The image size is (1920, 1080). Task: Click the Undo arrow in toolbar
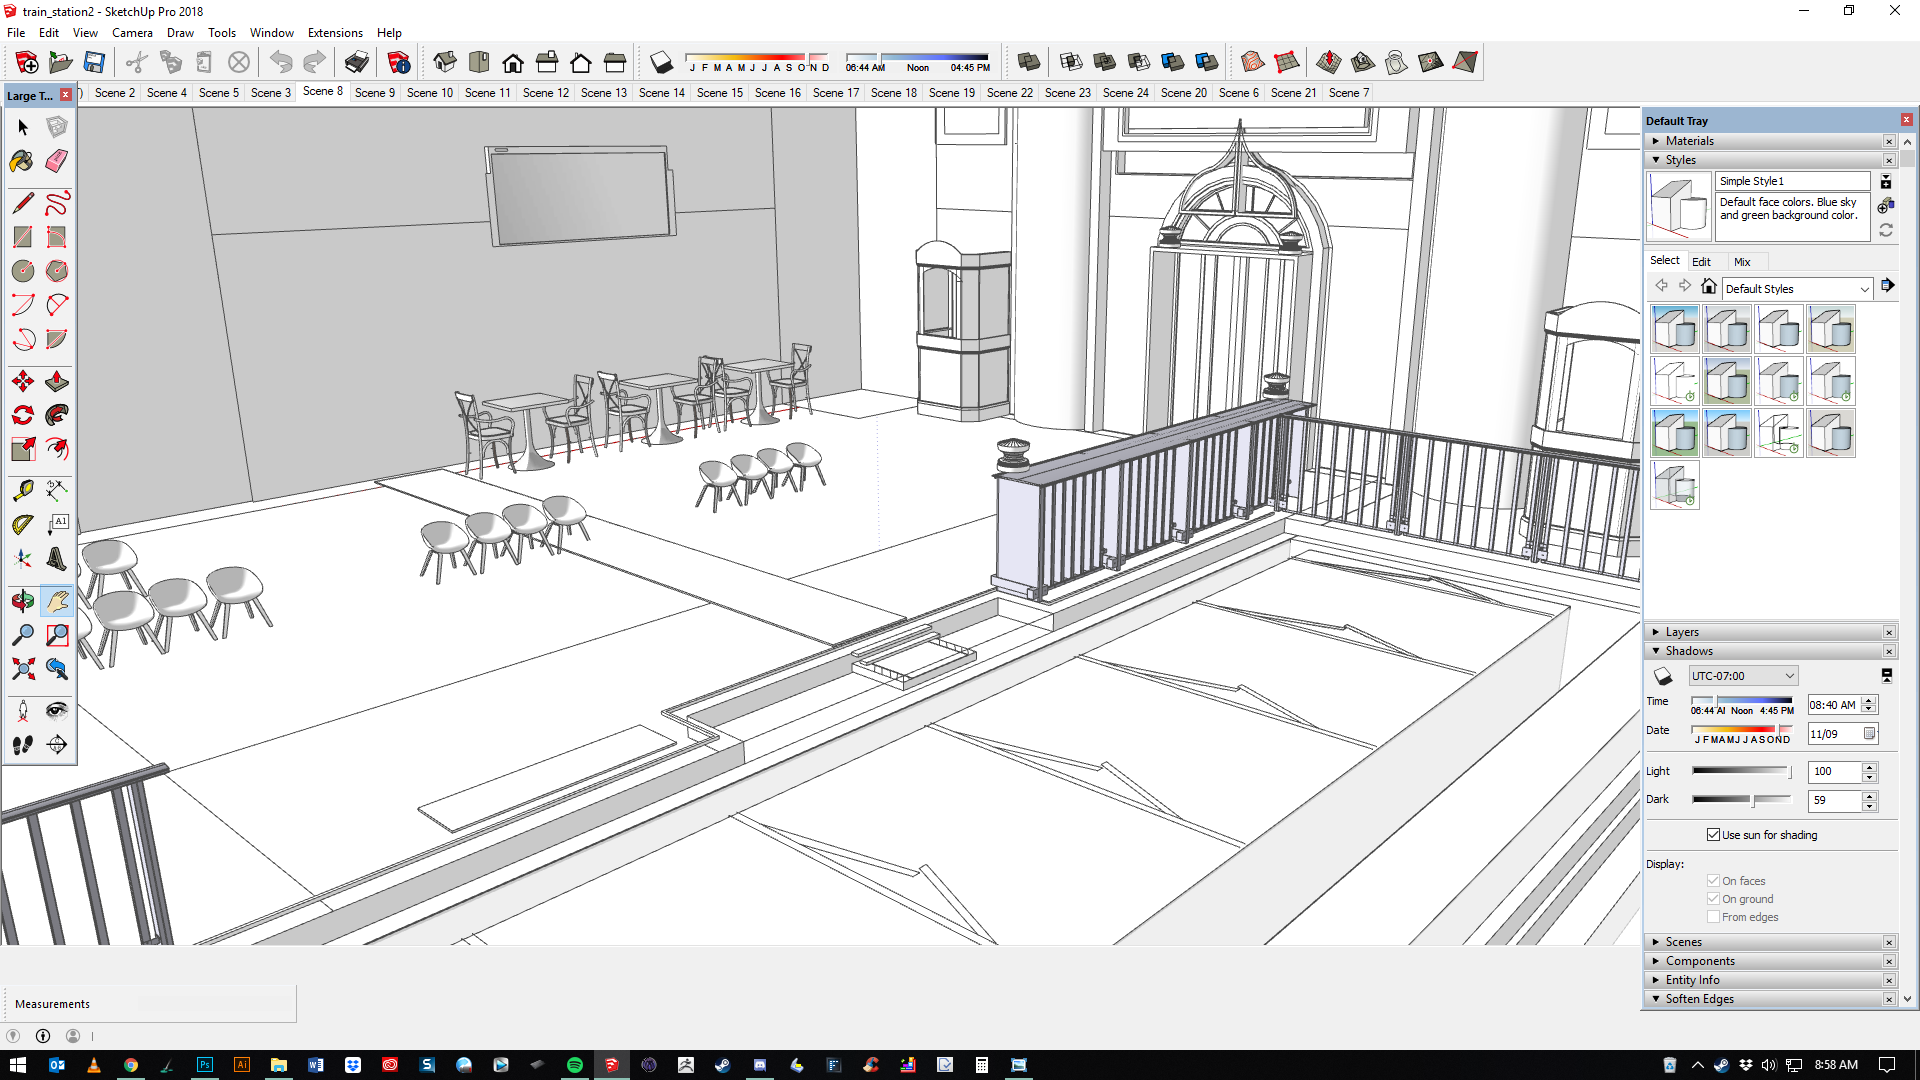click(x=281, y=63)
